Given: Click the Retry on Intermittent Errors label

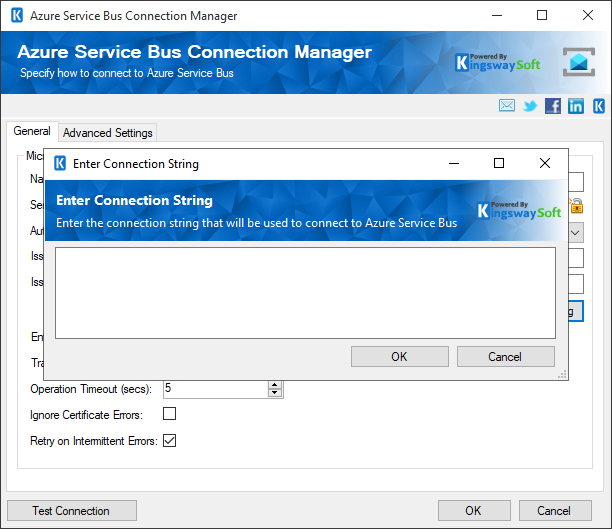Looking at the screenshot, I should (94, 441).
